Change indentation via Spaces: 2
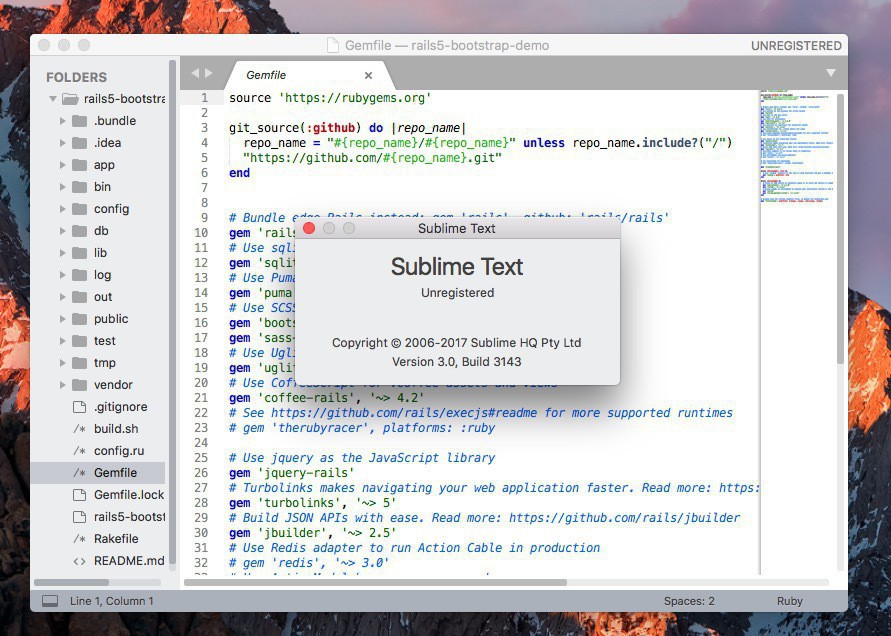 tap(689, 601)
